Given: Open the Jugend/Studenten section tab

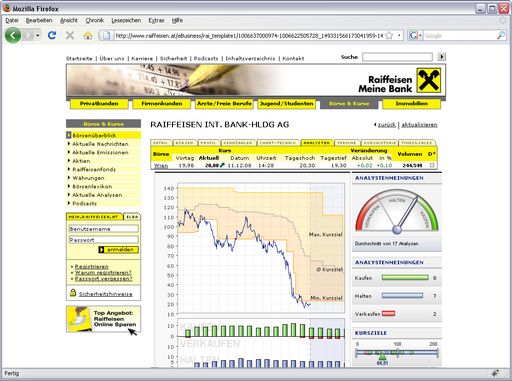Looking at the screenshot, I should [287, 104].
